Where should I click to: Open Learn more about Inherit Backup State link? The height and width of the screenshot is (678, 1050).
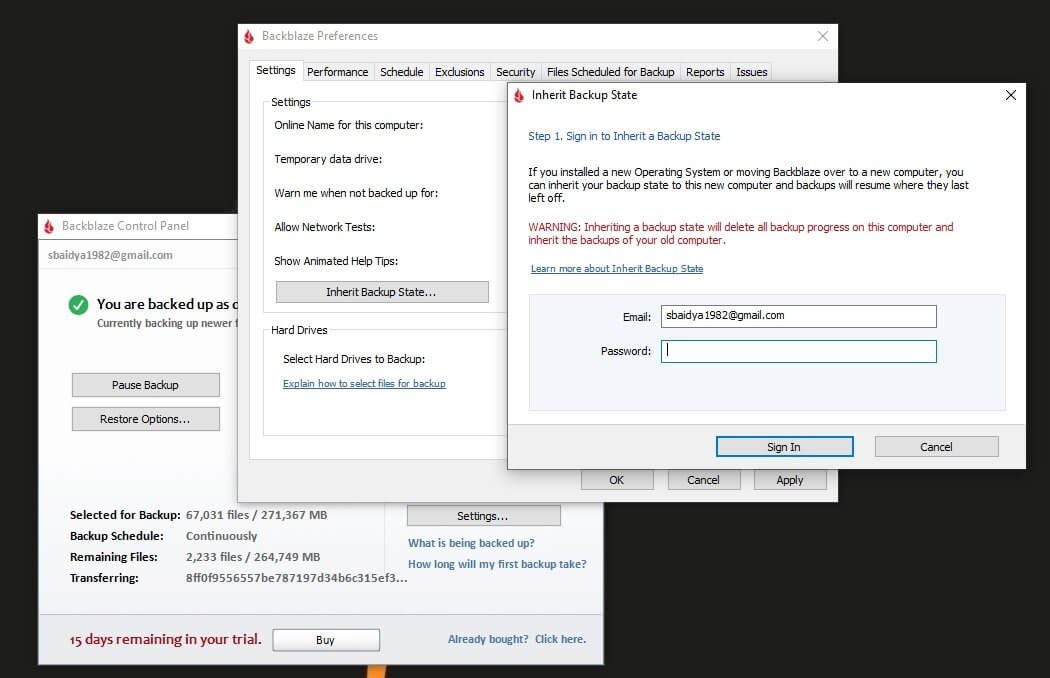pos(617,269)
